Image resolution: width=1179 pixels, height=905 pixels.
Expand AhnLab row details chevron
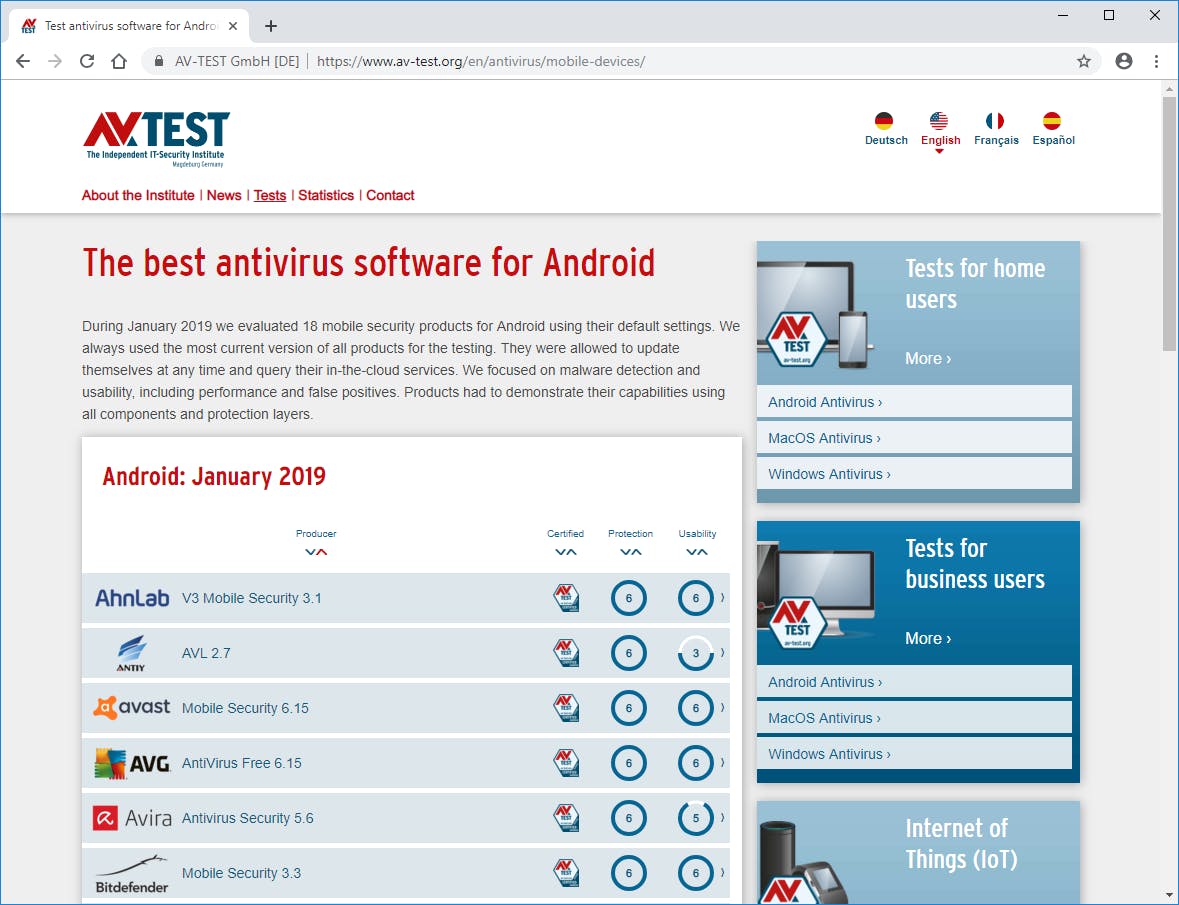tap(723, 598)
